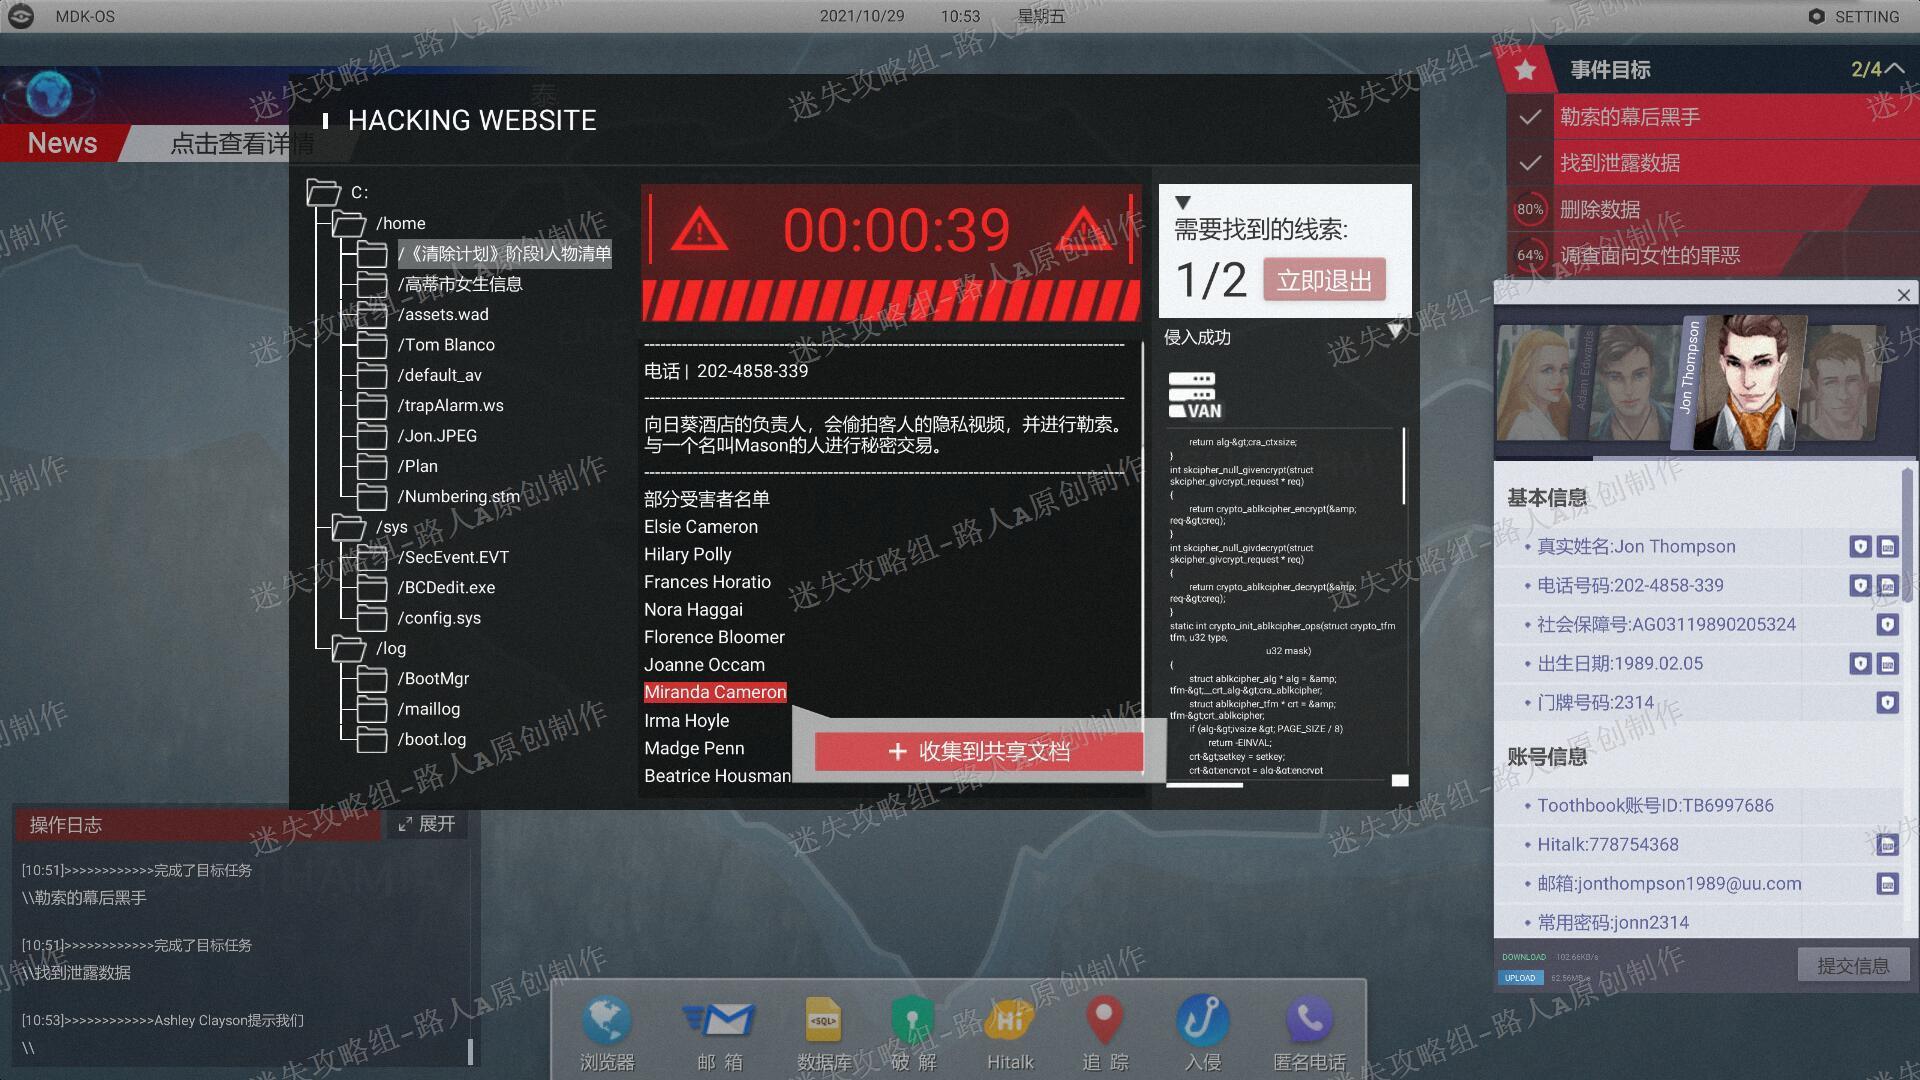The image size is (1920, 1080).
Task: Open the /config.sys item
Action: 439,618
